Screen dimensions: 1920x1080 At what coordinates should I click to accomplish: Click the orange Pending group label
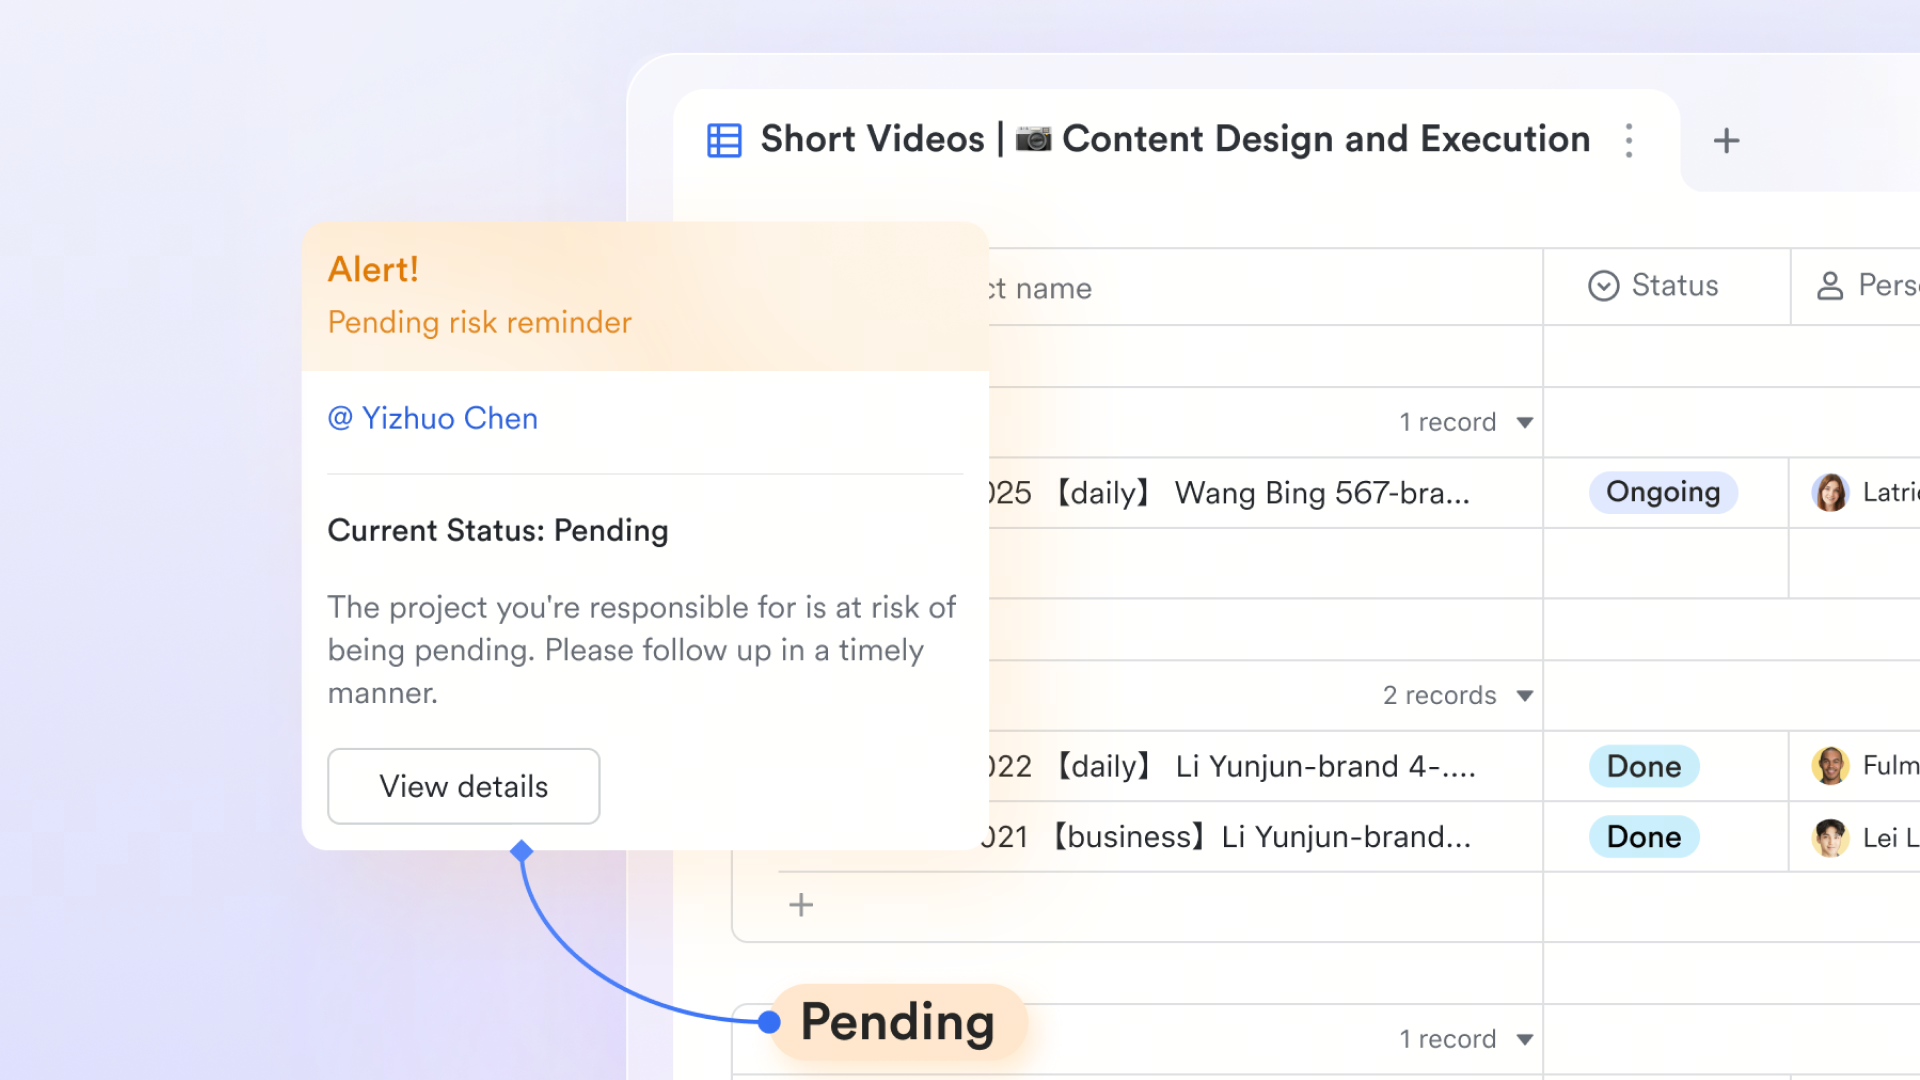click(898, 1022)
